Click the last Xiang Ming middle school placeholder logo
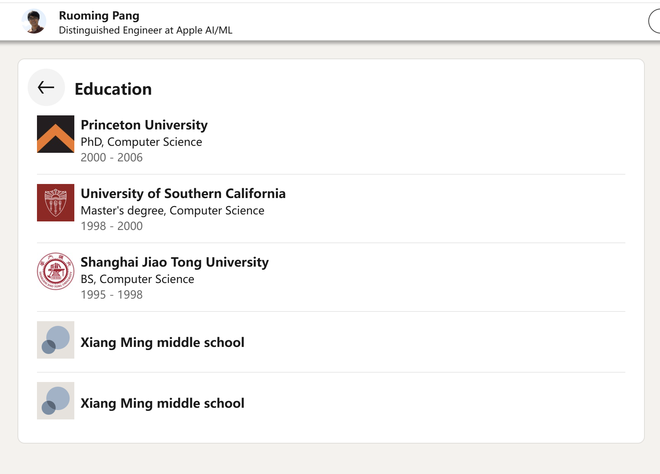Image resolution: width=660 pixels, height=474 pixels. (x=56, y=400)
